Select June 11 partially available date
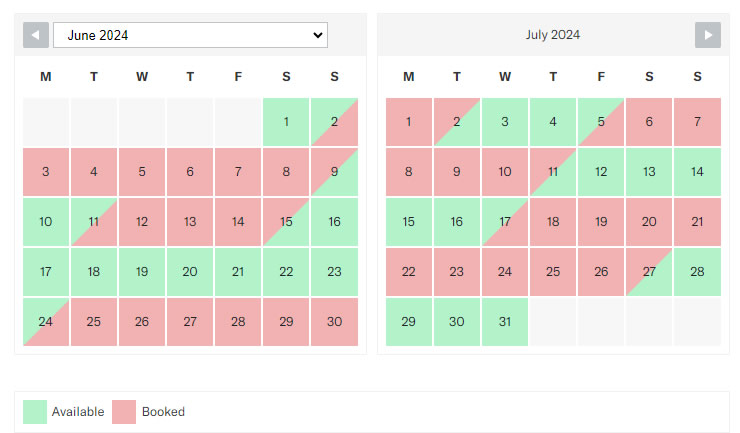The image size is (740, 433). click(x=94, y=222)
